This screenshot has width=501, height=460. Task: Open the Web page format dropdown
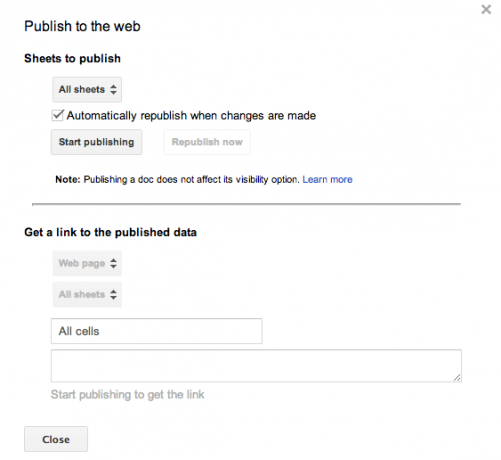click(87, 263)
